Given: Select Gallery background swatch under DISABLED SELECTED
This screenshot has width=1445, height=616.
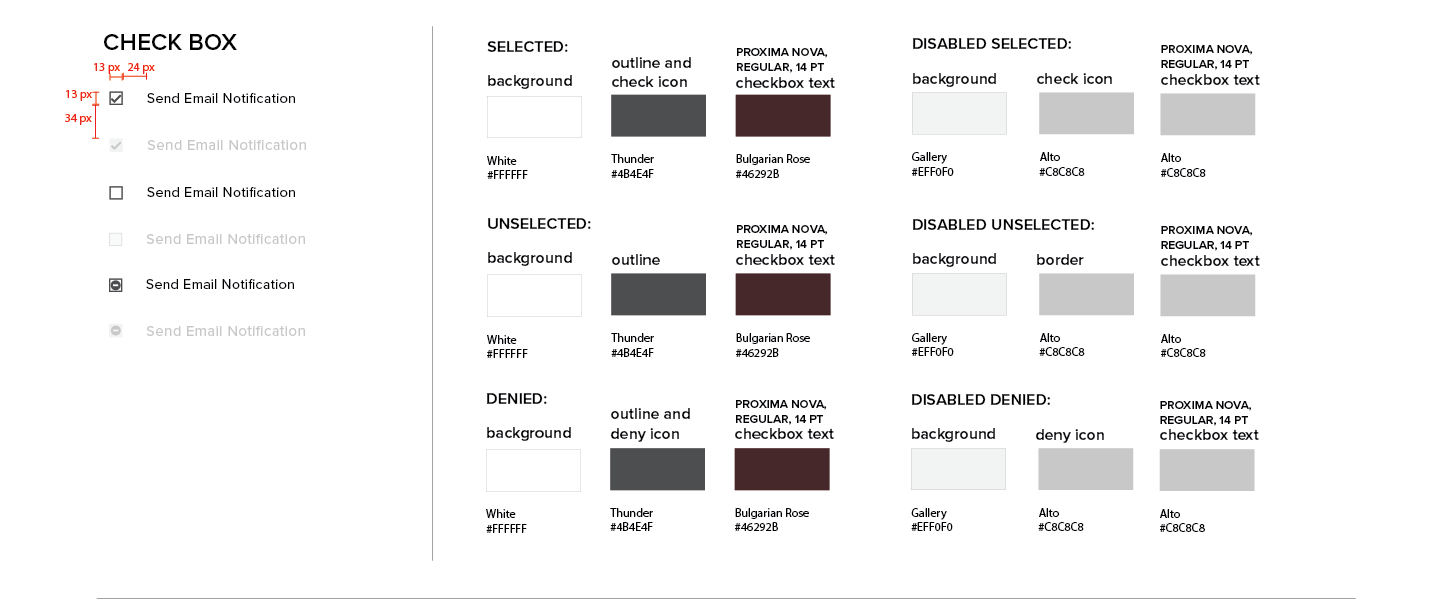Looking at the screenshot, I should [959, 114].
